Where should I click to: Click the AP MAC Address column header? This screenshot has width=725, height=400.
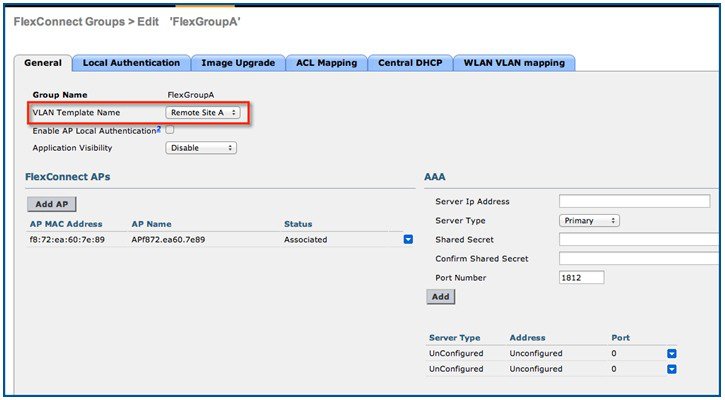pos(66,224)
